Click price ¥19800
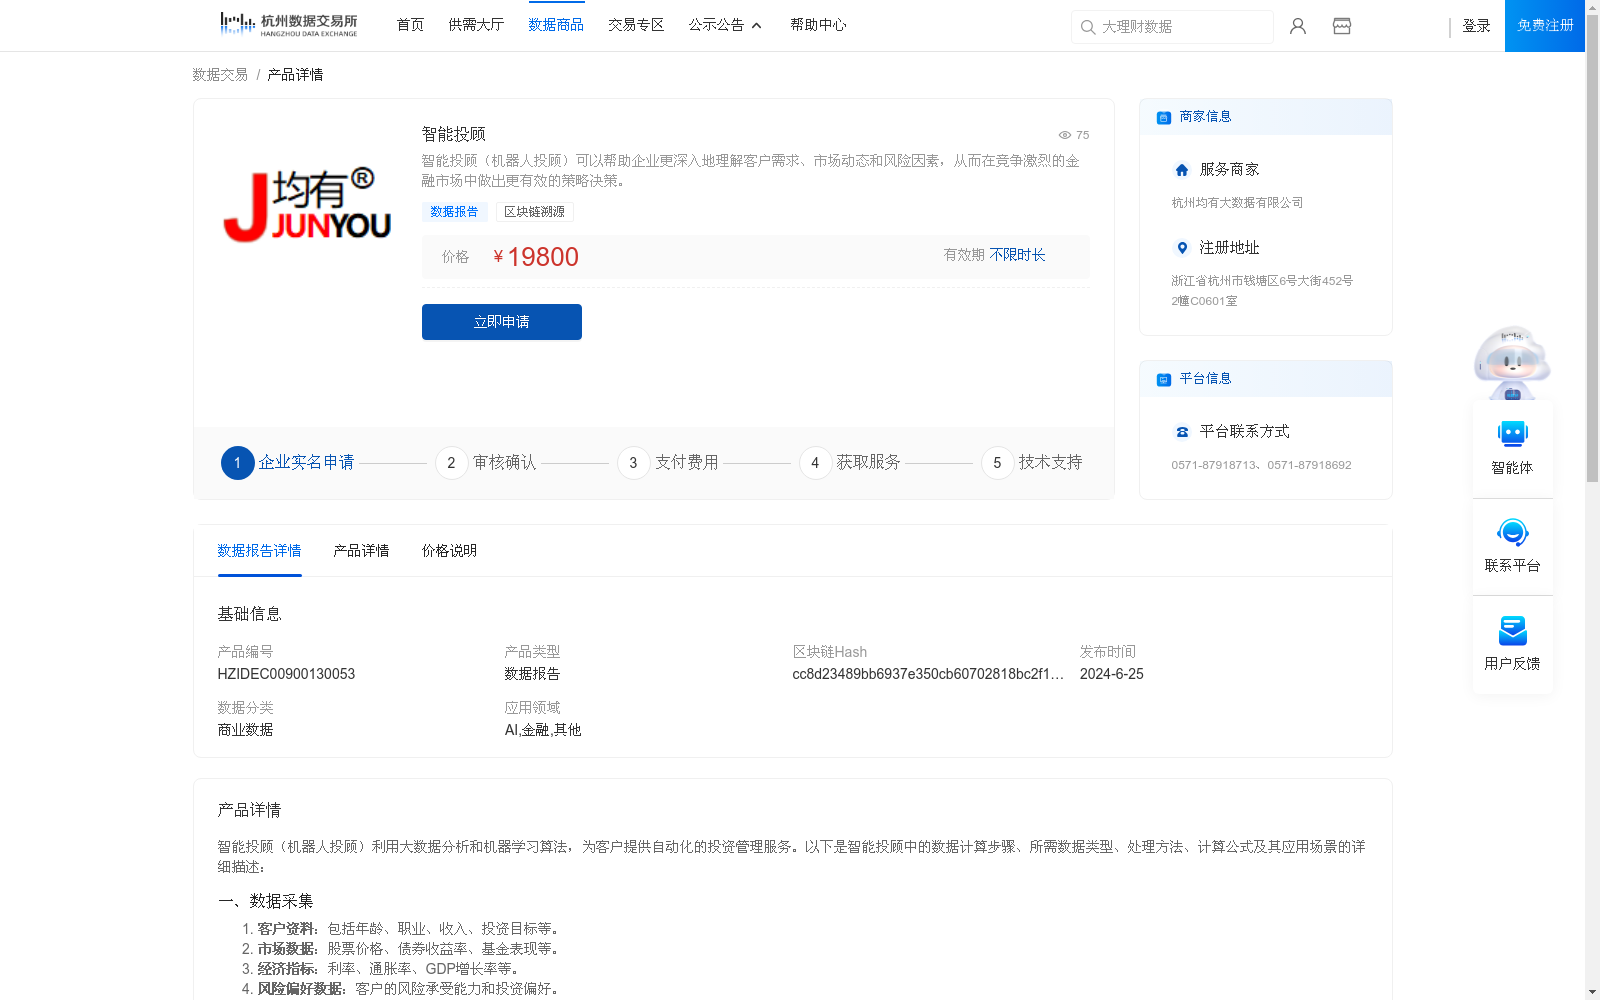 coord(536,257)
